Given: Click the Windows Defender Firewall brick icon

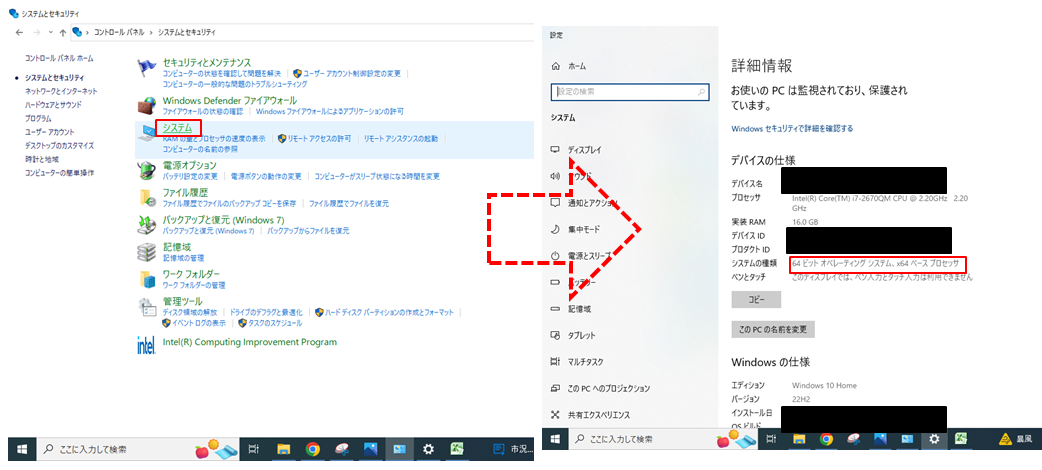Looking at the screenshot, I should tap(146, 106).
